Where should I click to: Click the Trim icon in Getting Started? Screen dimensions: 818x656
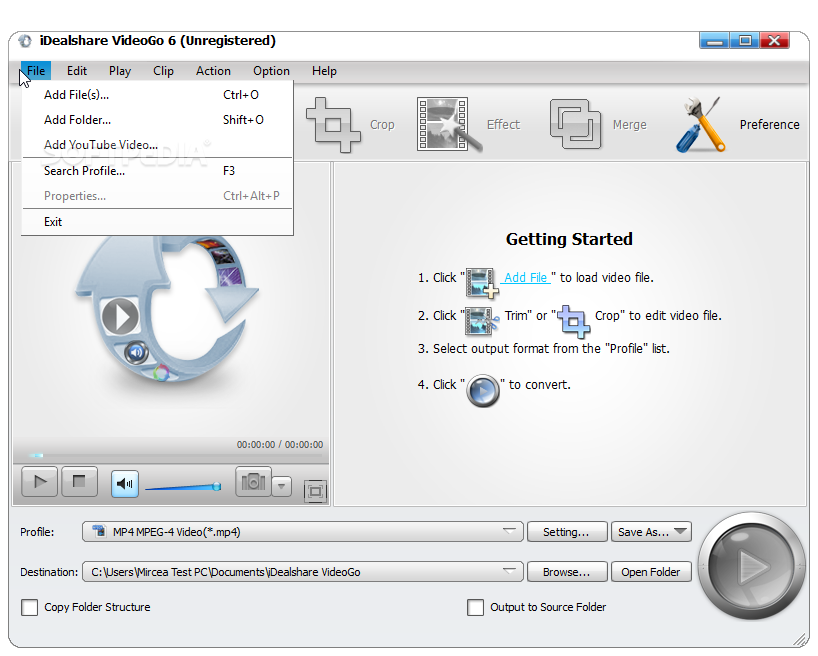(x=482, y=320)
